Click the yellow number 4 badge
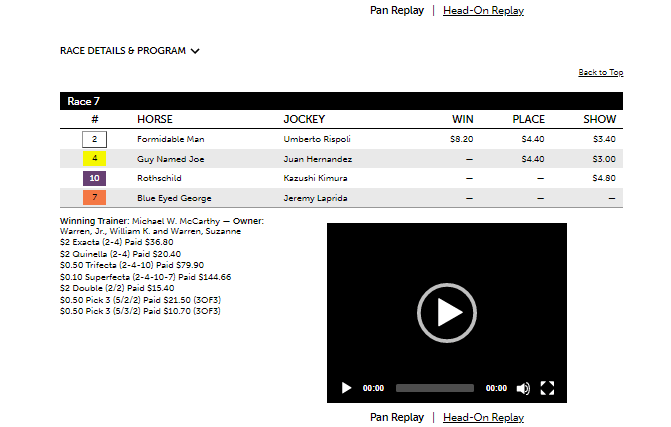Screen dimensions: 671x427 (94, 159)
